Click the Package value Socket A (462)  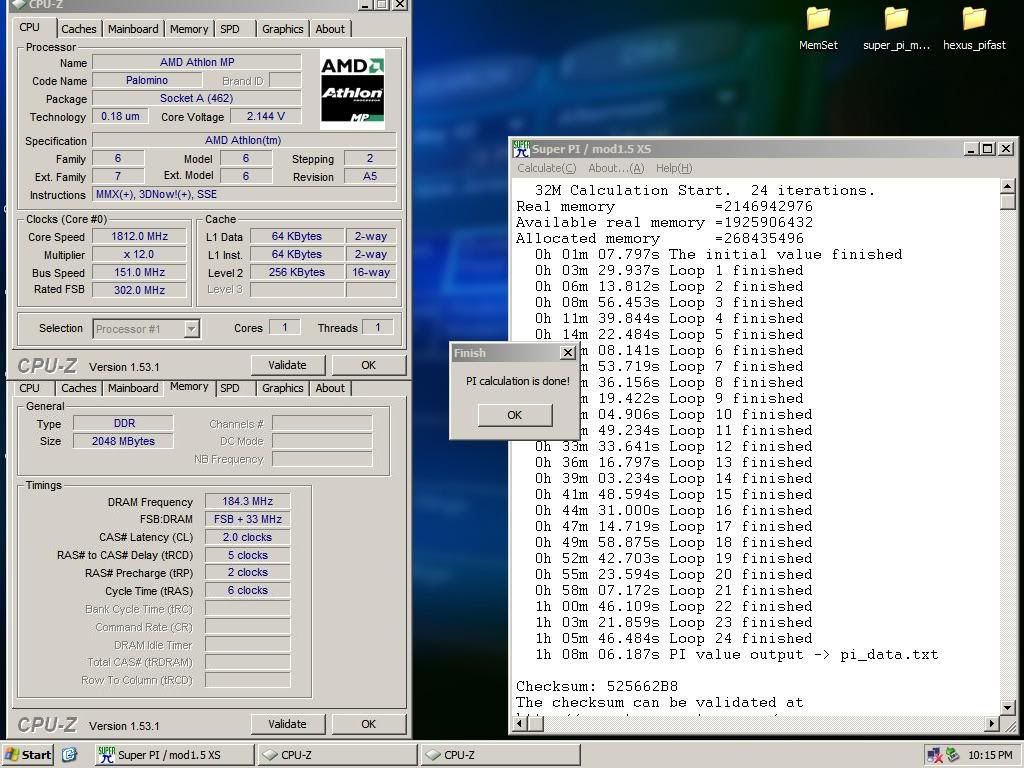pyautogui.click(x=197, y=98)
